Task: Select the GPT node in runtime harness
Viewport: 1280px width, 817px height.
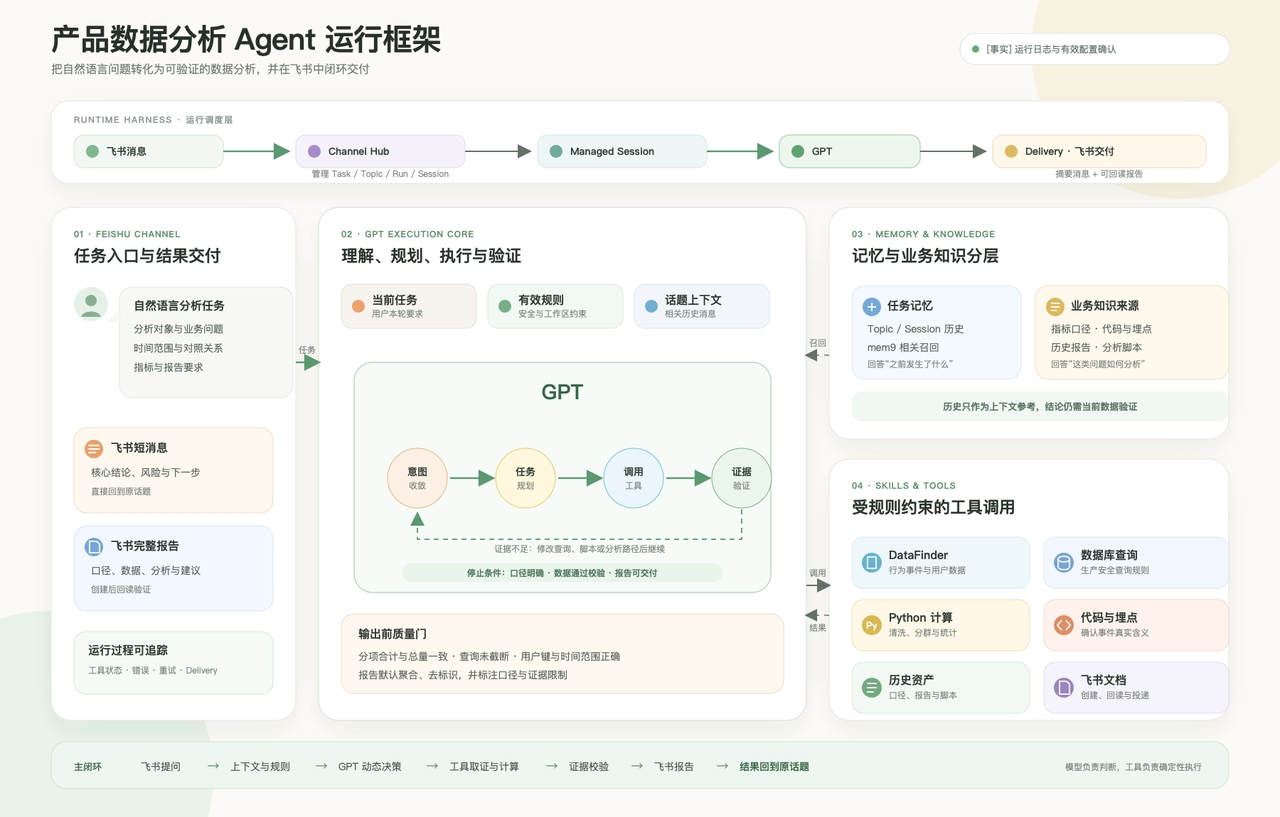Action: coord(849,151)
